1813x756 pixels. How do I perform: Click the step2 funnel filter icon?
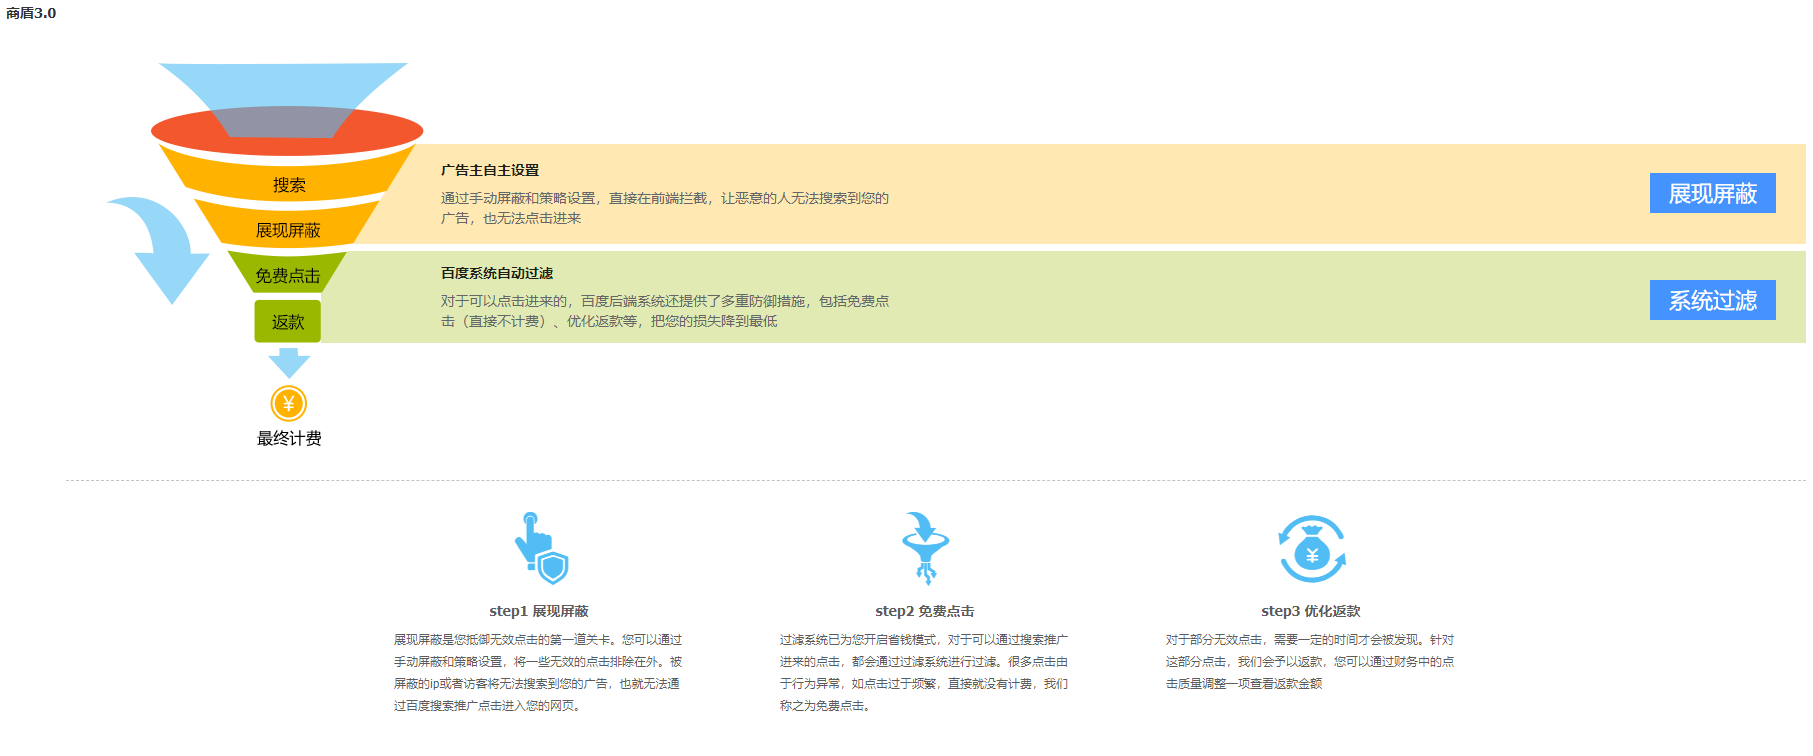tap(925, 548)
